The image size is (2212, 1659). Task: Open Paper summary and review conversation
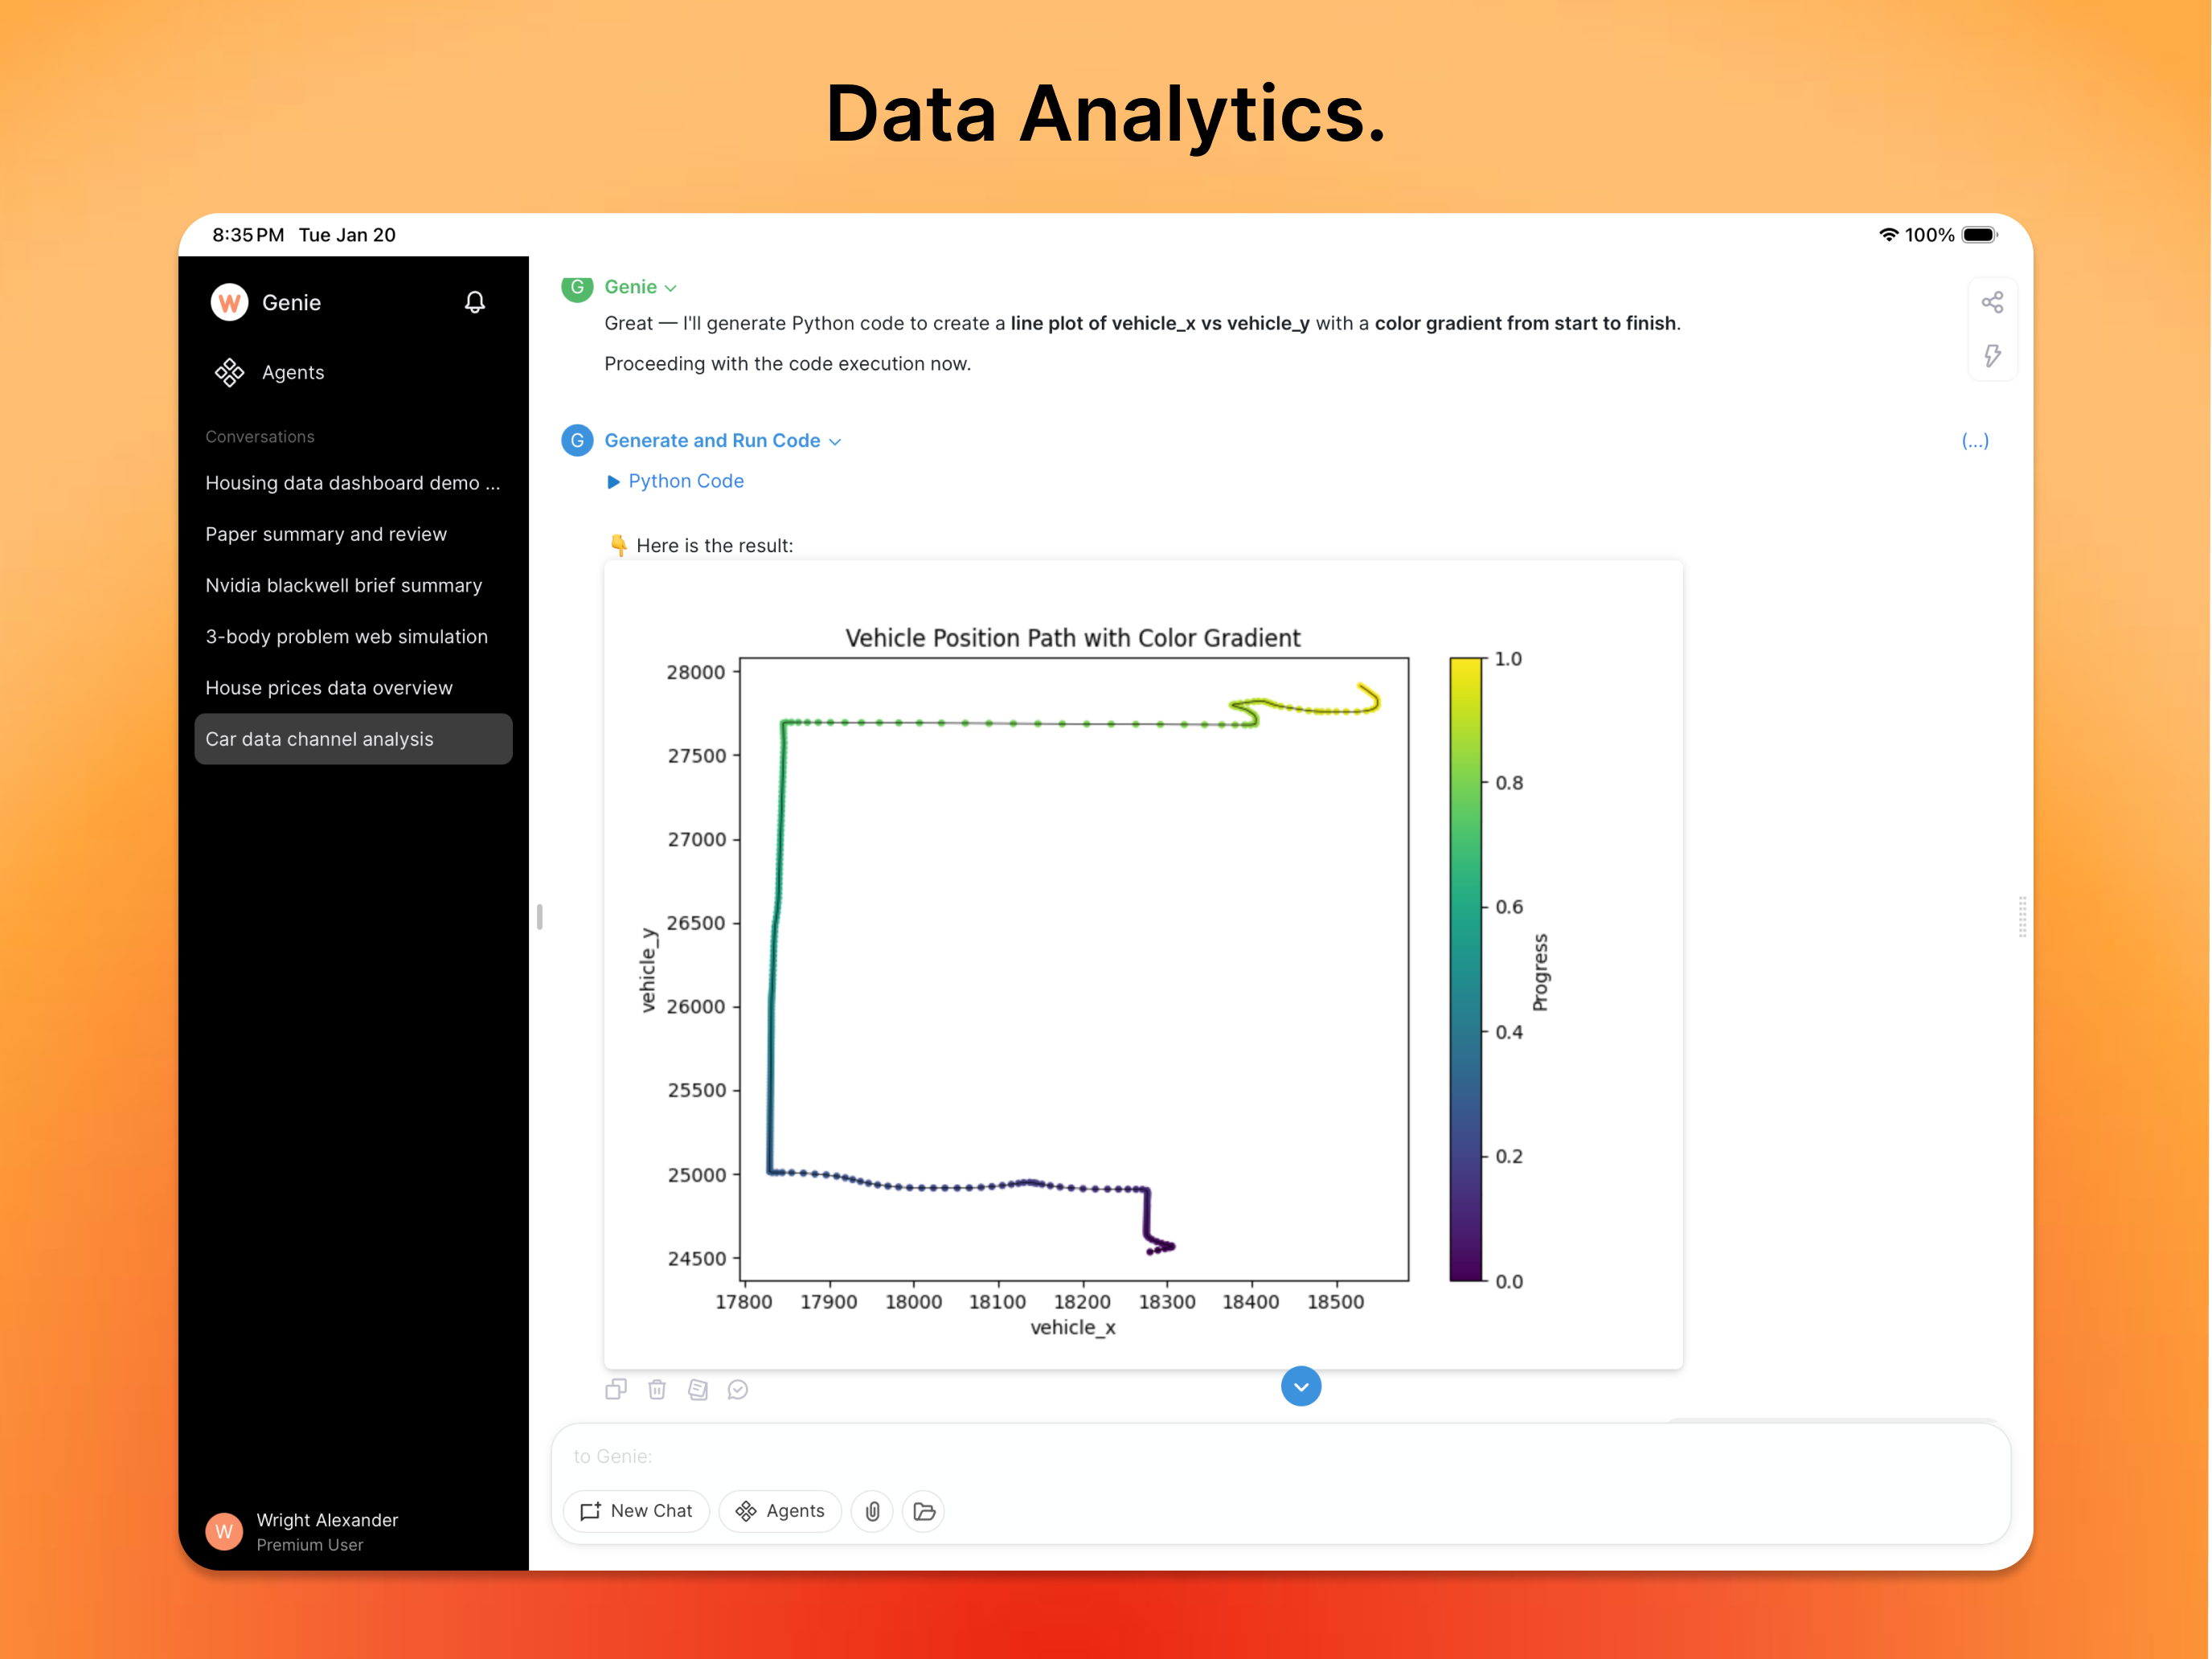[x=353, y=534]
